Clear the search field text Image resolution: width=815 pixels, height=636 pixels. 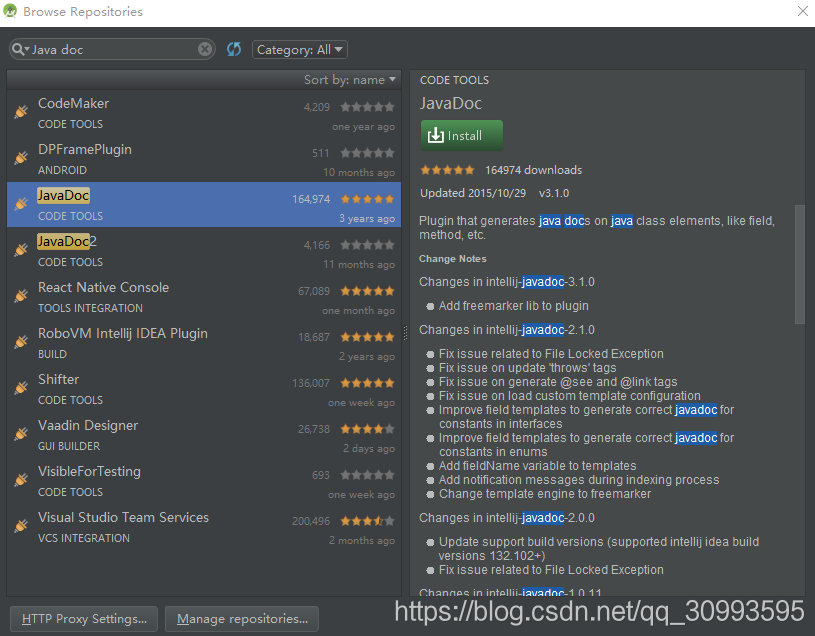[205, 49]
